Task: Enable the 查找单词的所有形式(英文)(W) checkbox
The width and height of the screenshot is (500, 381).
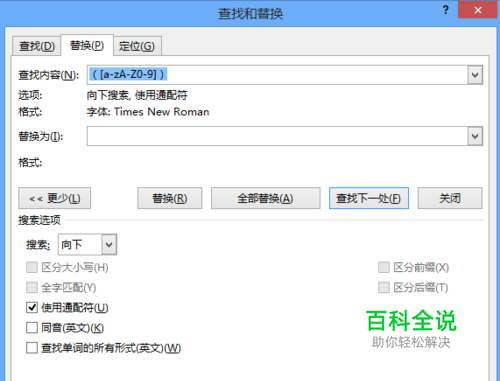Action: tap(32, 348)
